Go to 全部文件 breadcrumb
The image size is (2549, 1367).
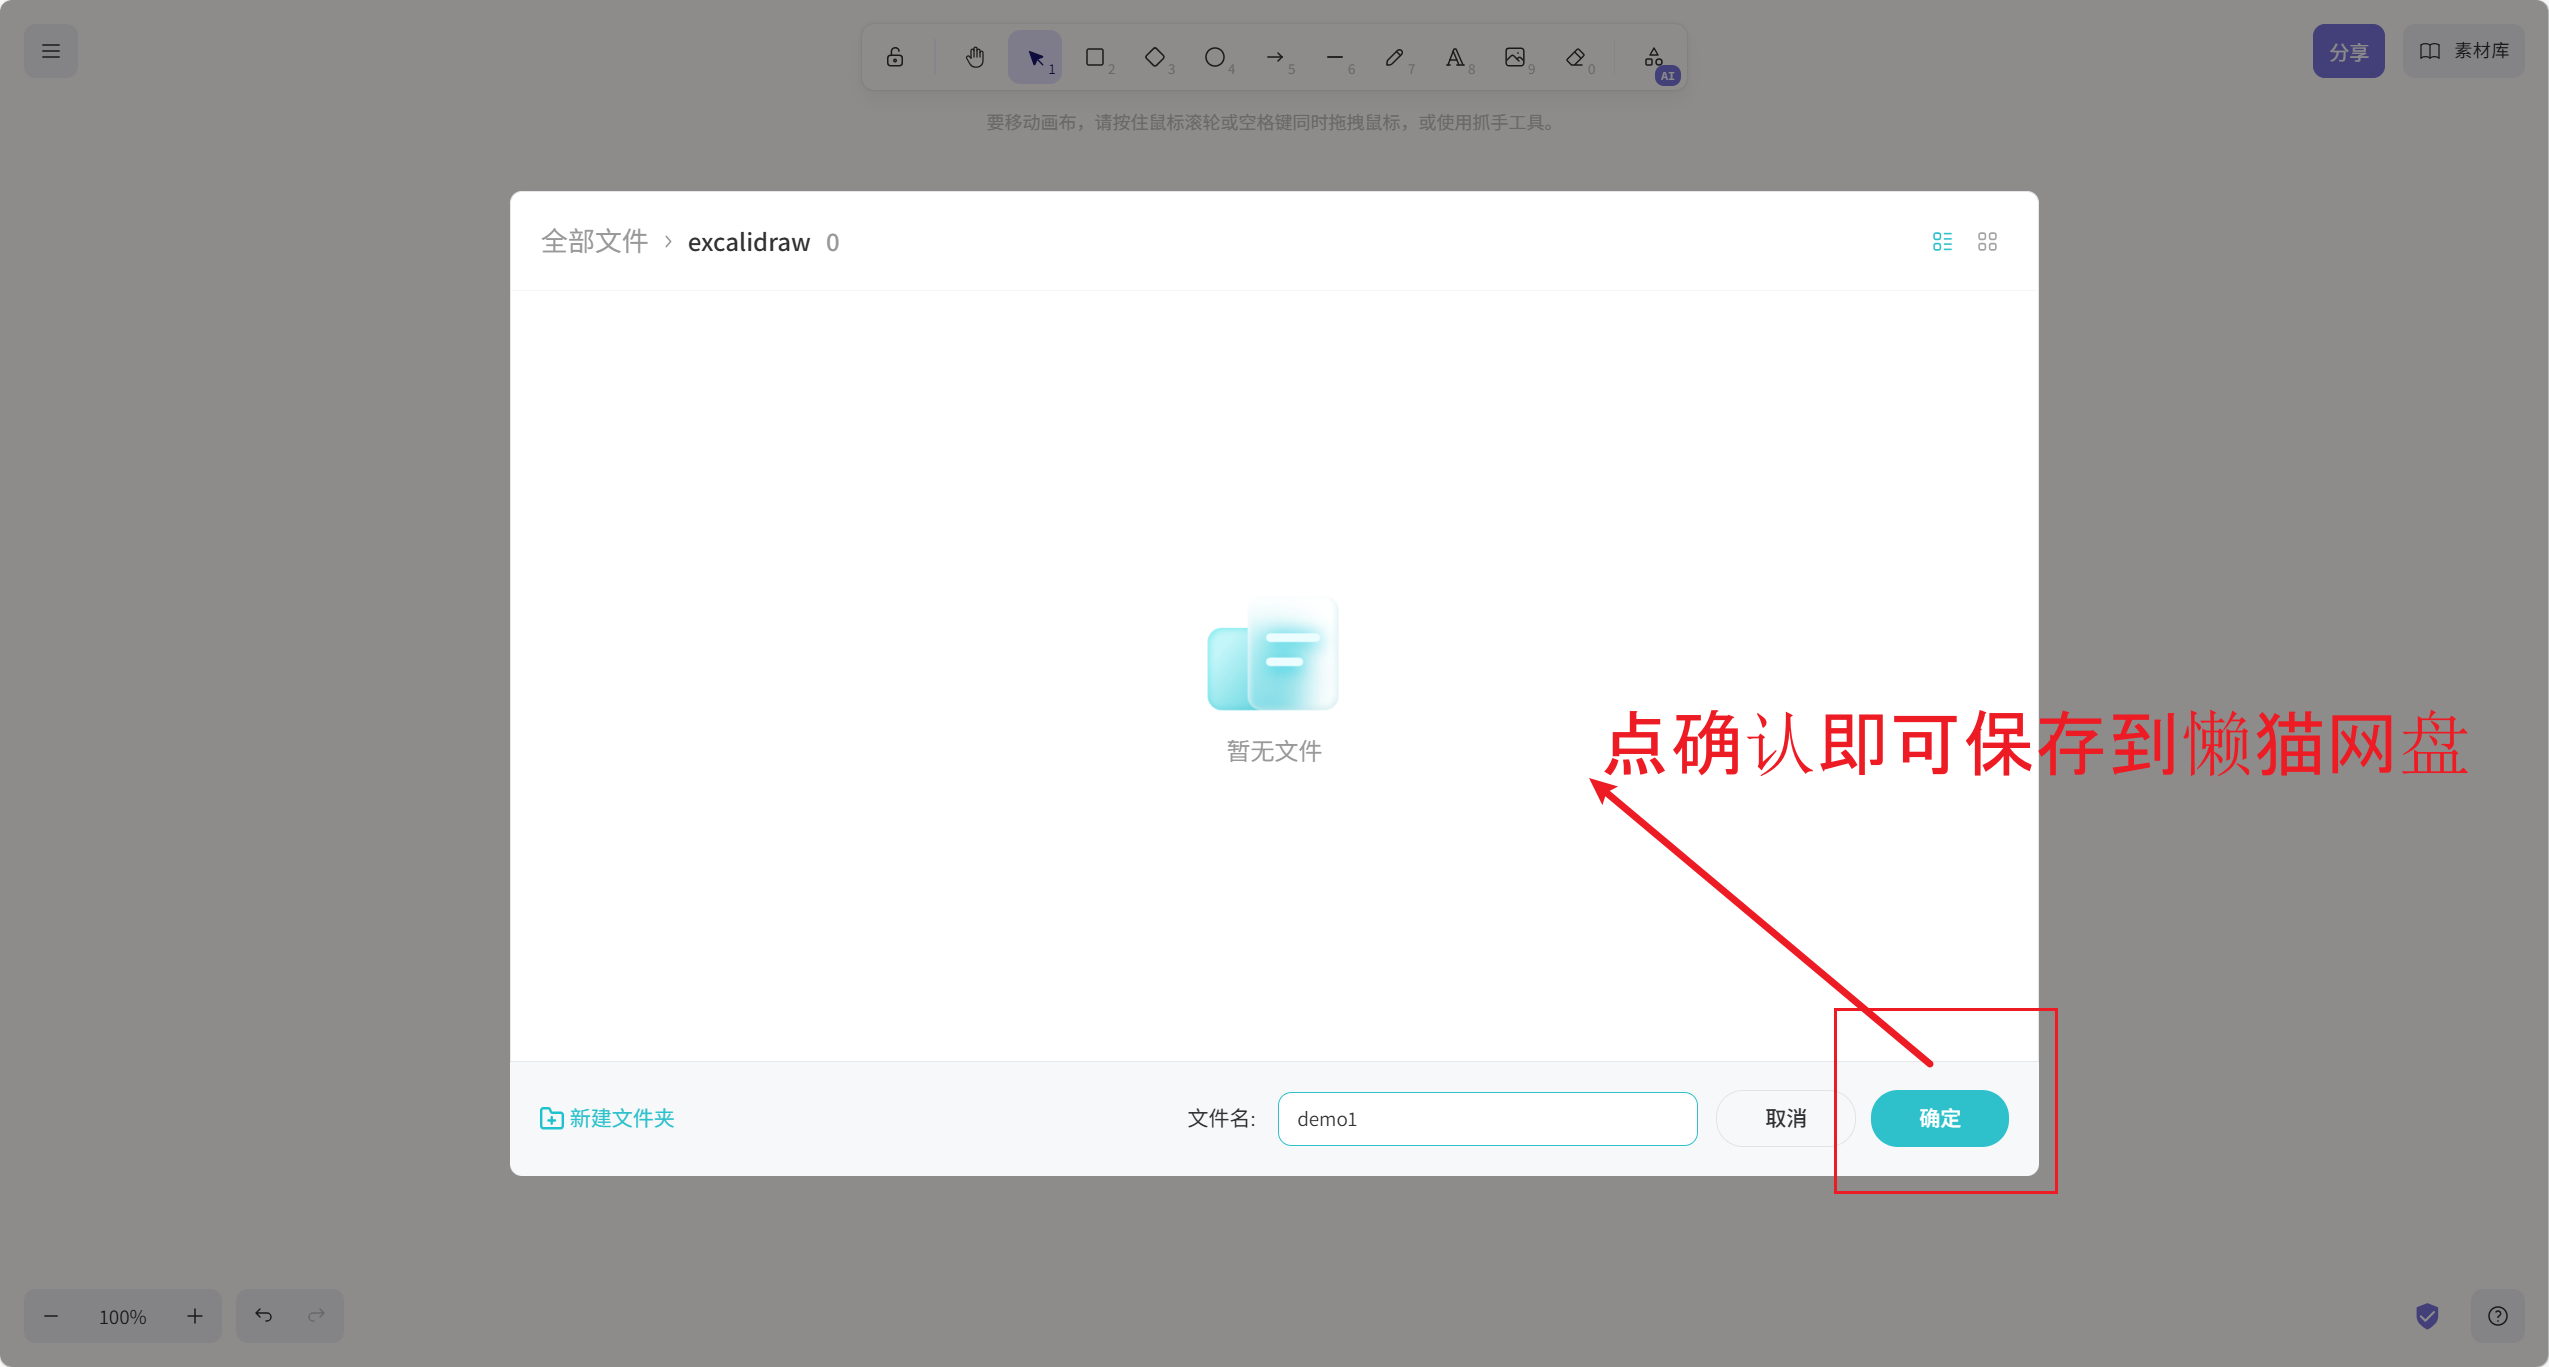(x=594, y=242)
